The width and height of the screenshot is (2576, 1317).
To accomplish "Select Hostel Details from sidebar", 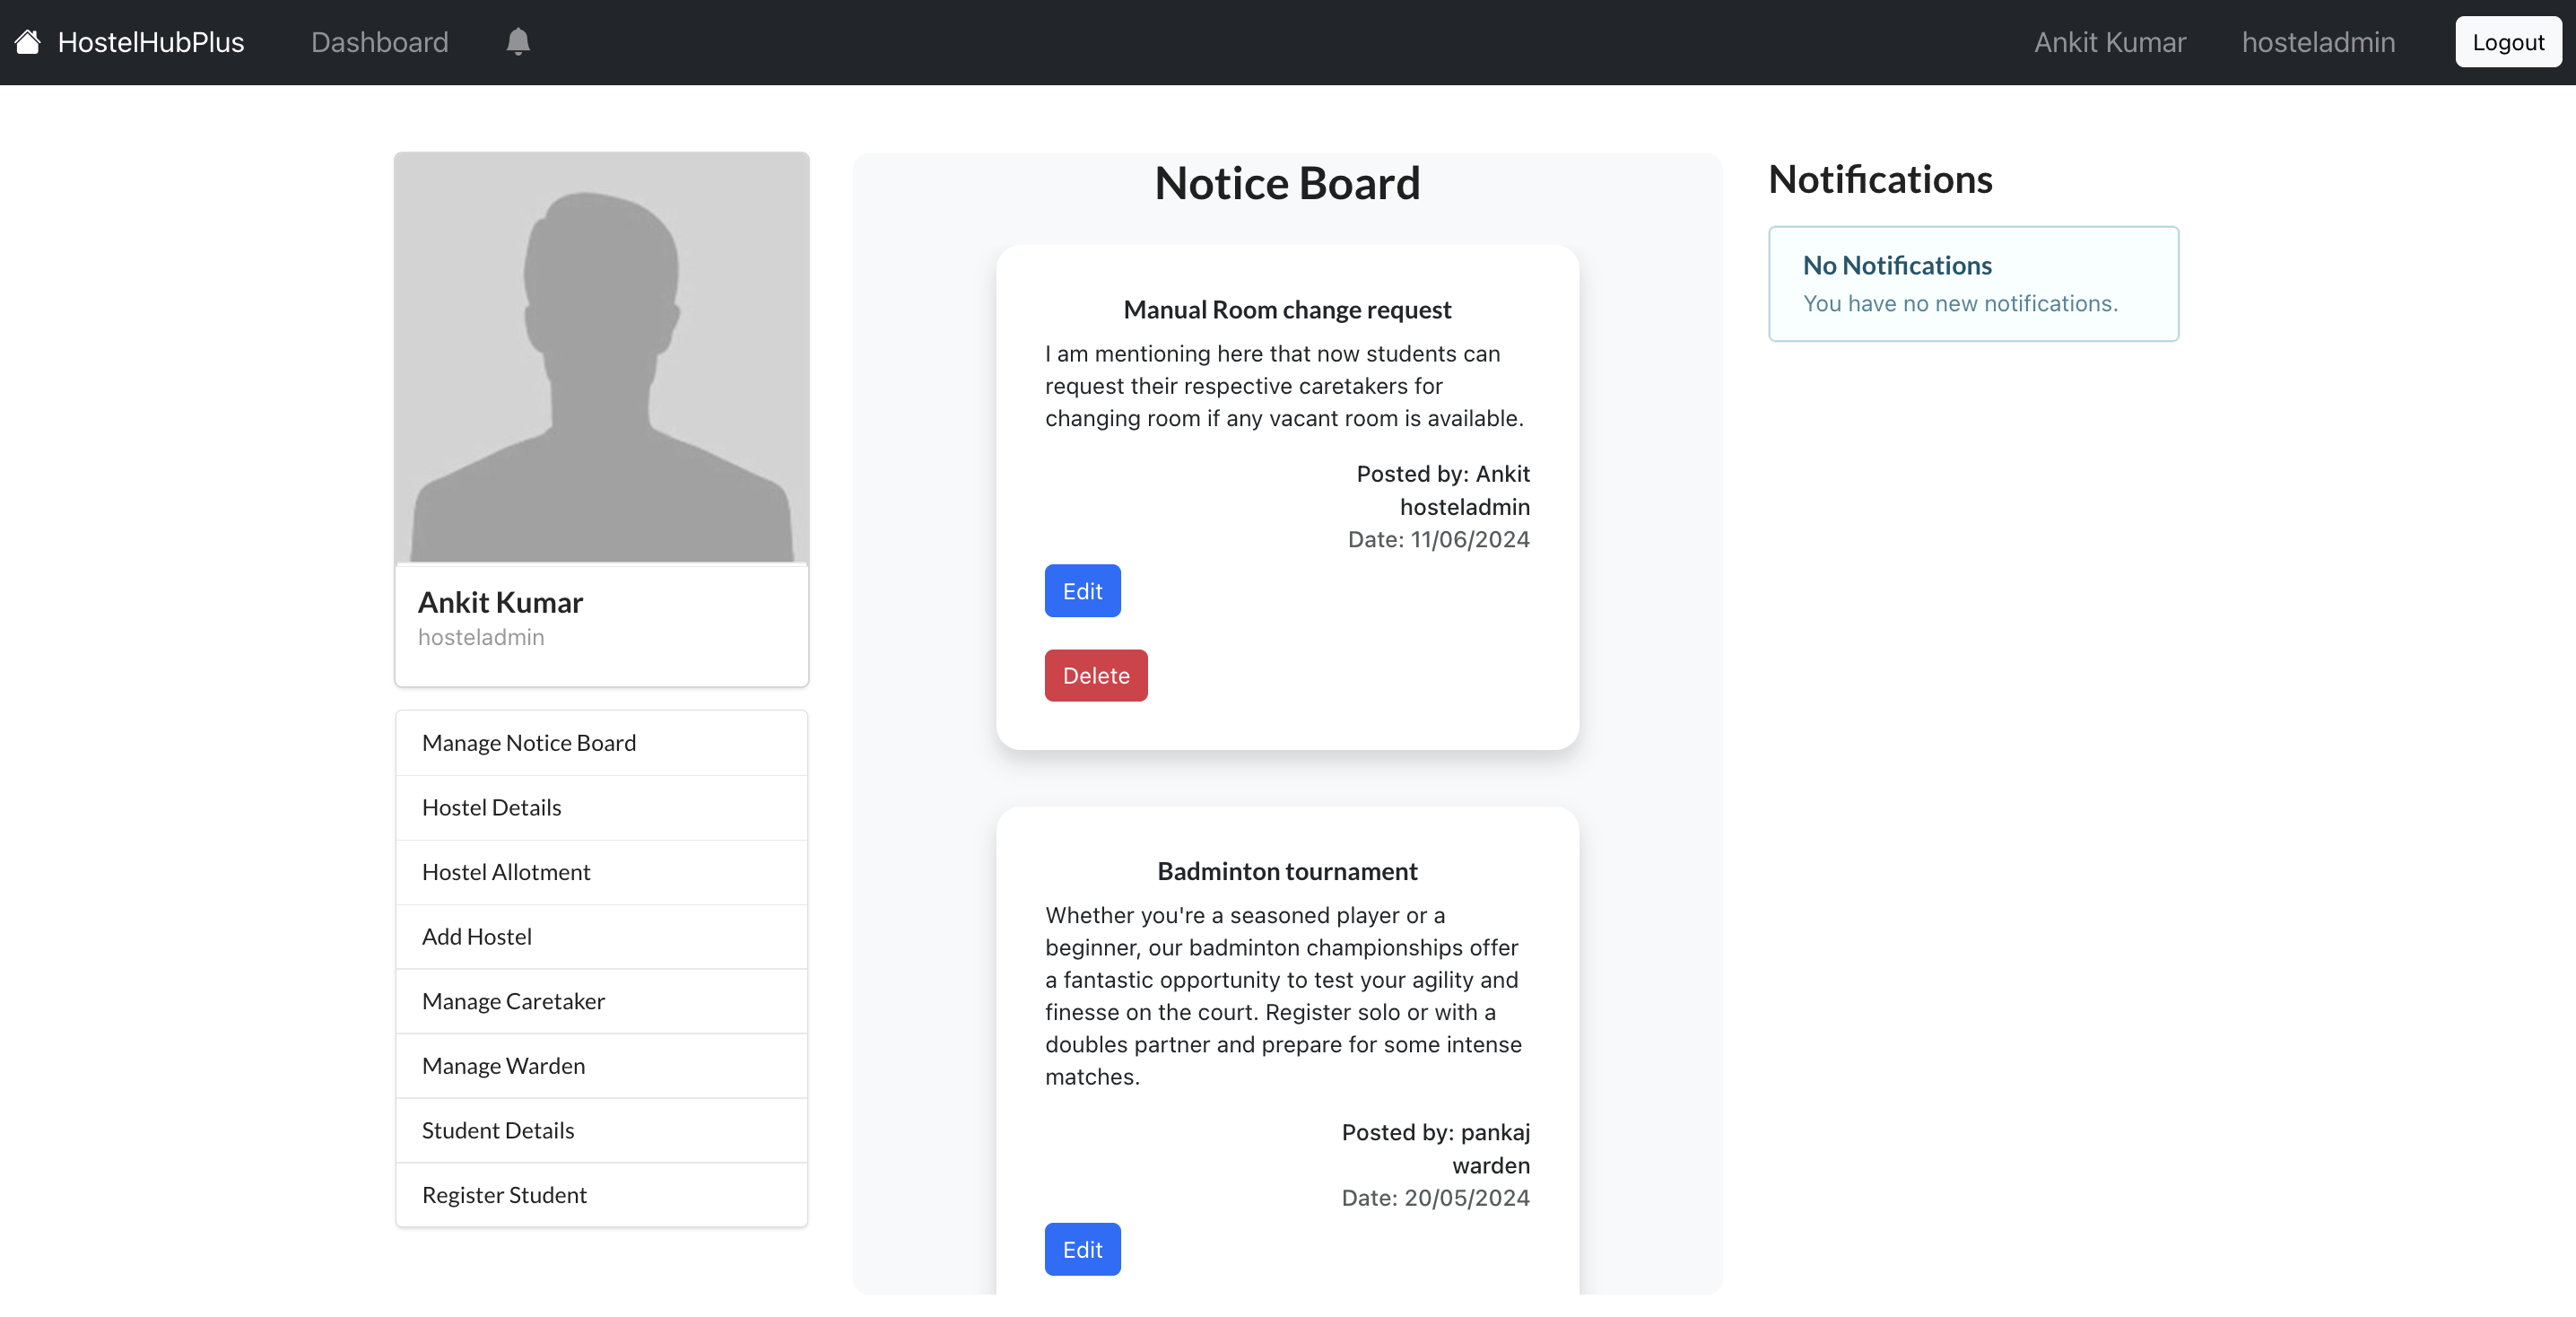I will tap(491, 807).
